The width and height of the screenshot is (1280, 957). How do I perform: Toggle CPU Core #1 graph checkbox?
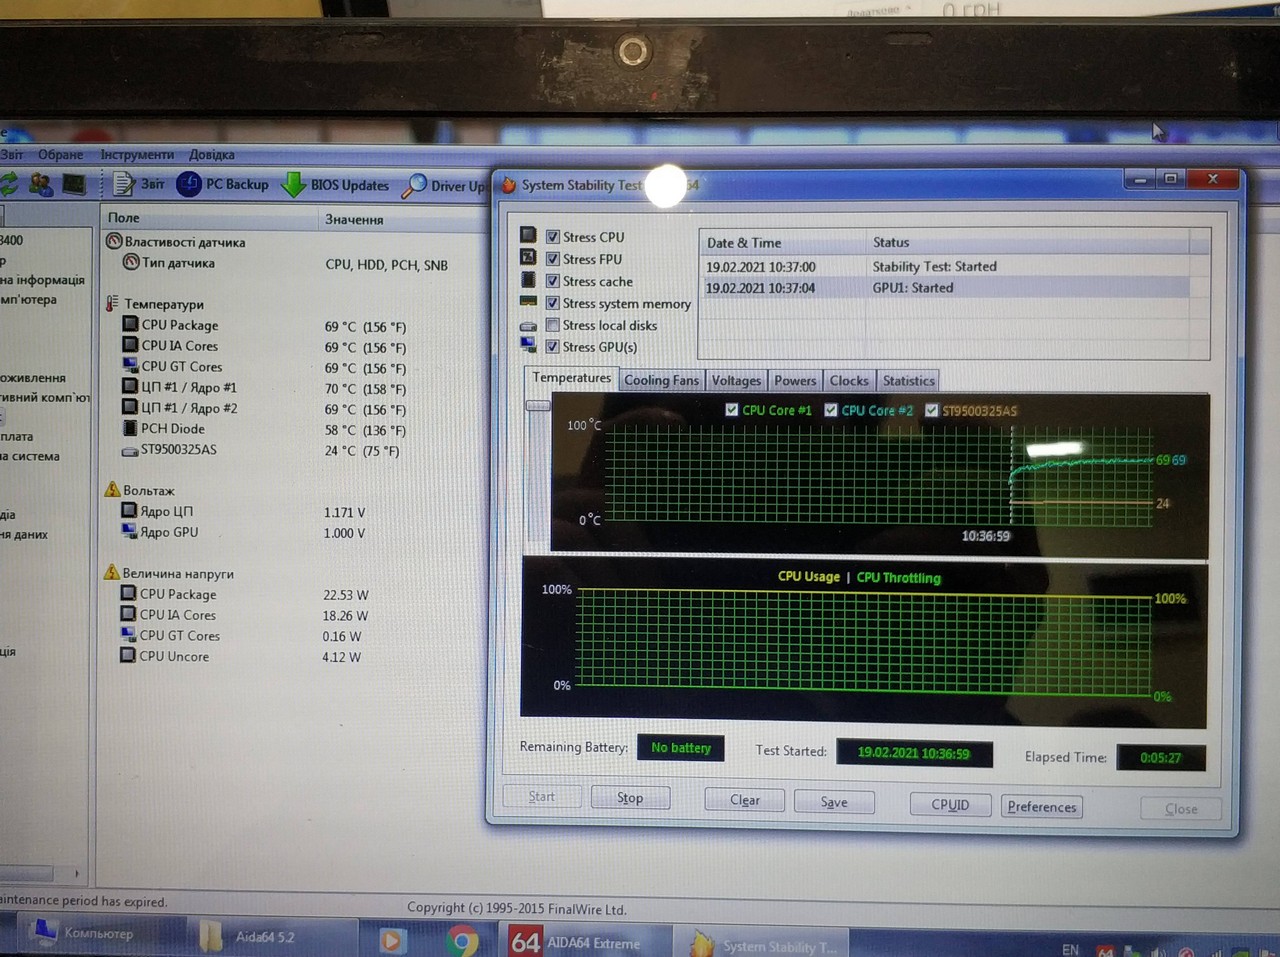731,410
